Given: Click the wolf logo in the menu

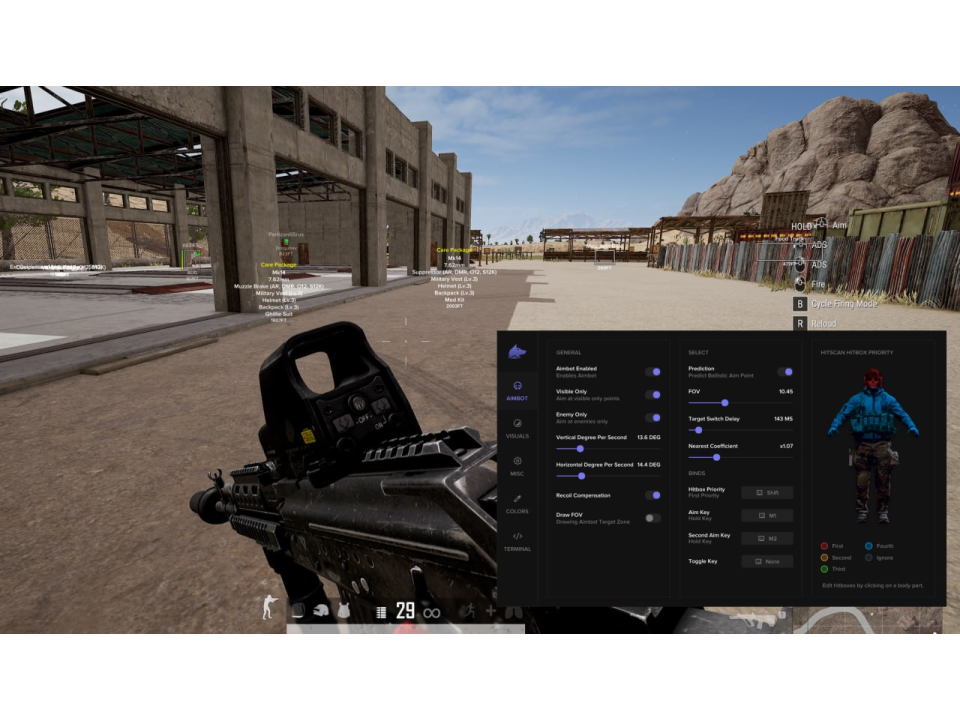Looking at the screenshot, I should coord(517,352).
